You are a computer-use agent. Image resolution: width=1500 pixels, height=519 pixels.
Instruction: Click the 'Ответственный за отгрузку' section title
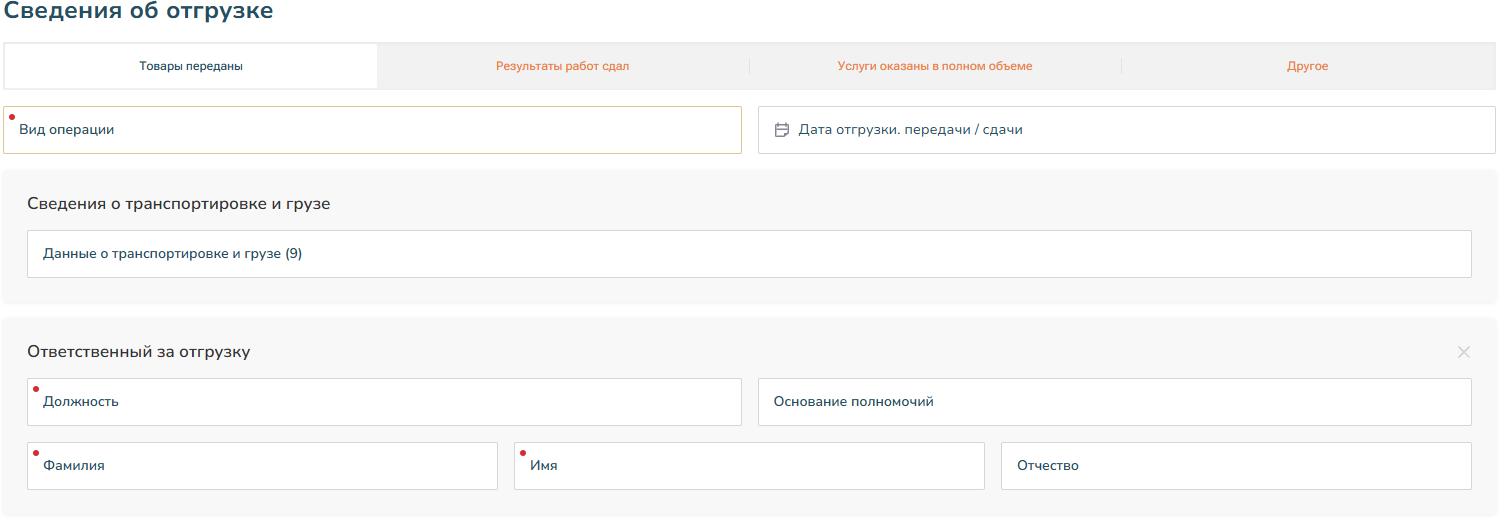(x=138, y=352)
